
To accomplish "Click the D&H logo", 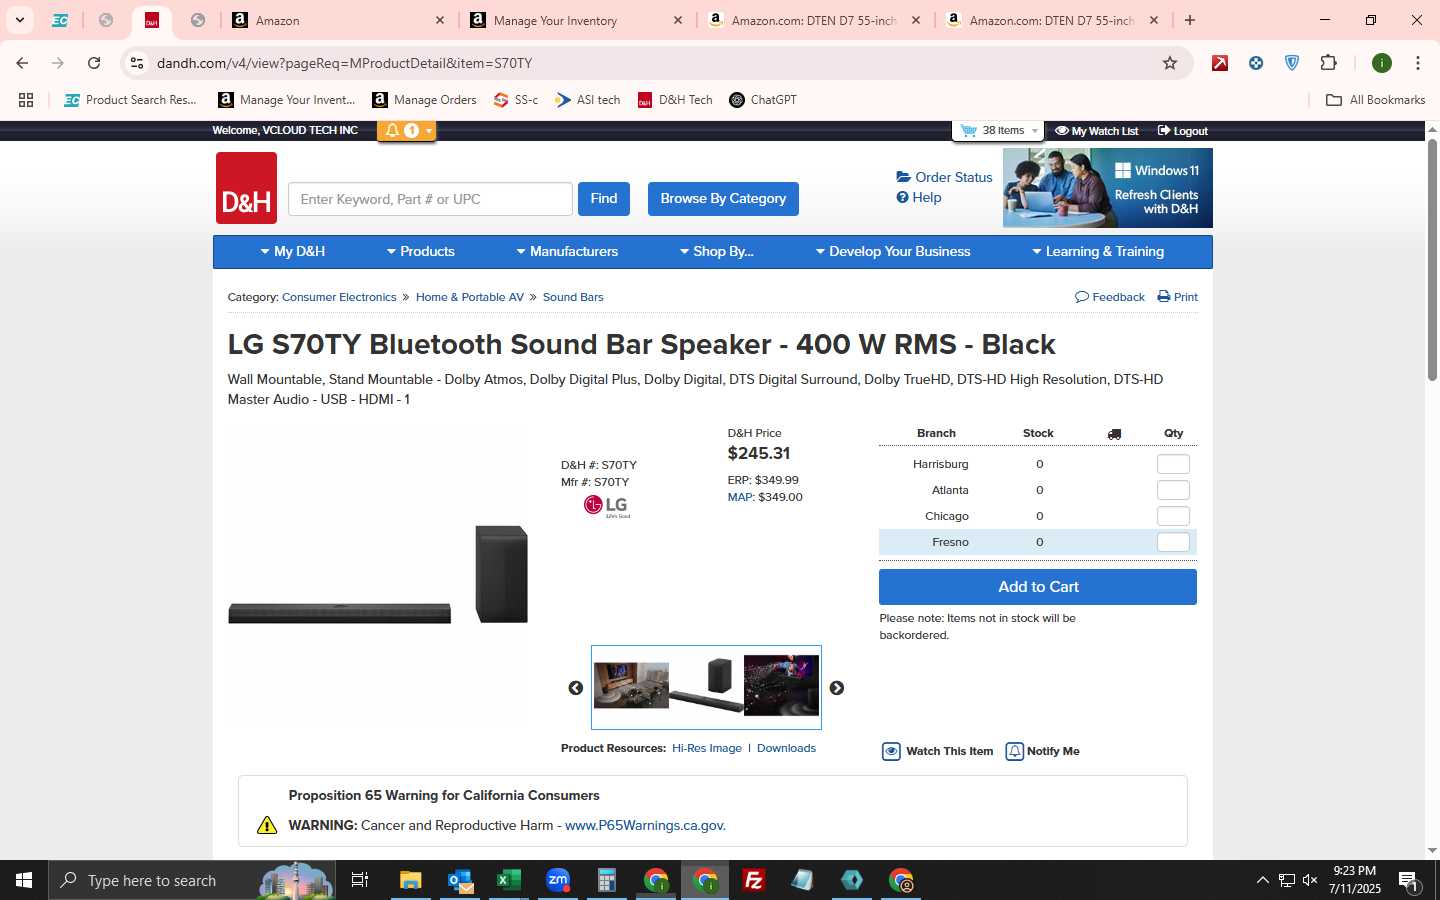I will tap(246, 188).
